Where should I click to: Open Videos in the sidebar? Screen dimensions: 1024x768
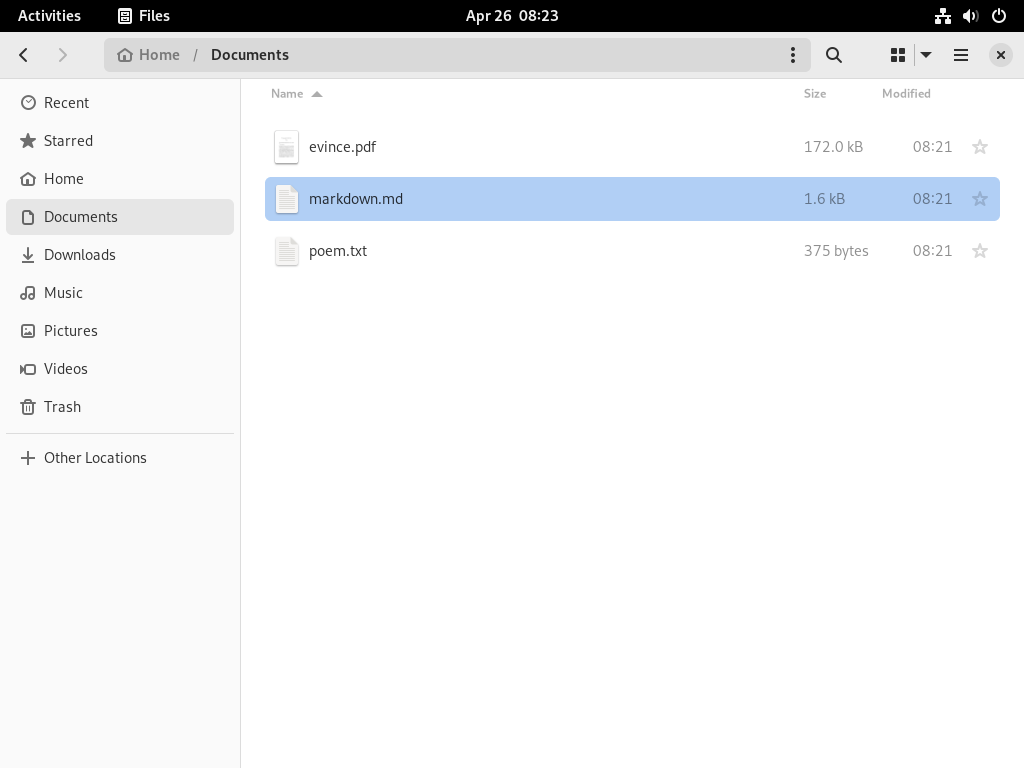coord(120,368)
